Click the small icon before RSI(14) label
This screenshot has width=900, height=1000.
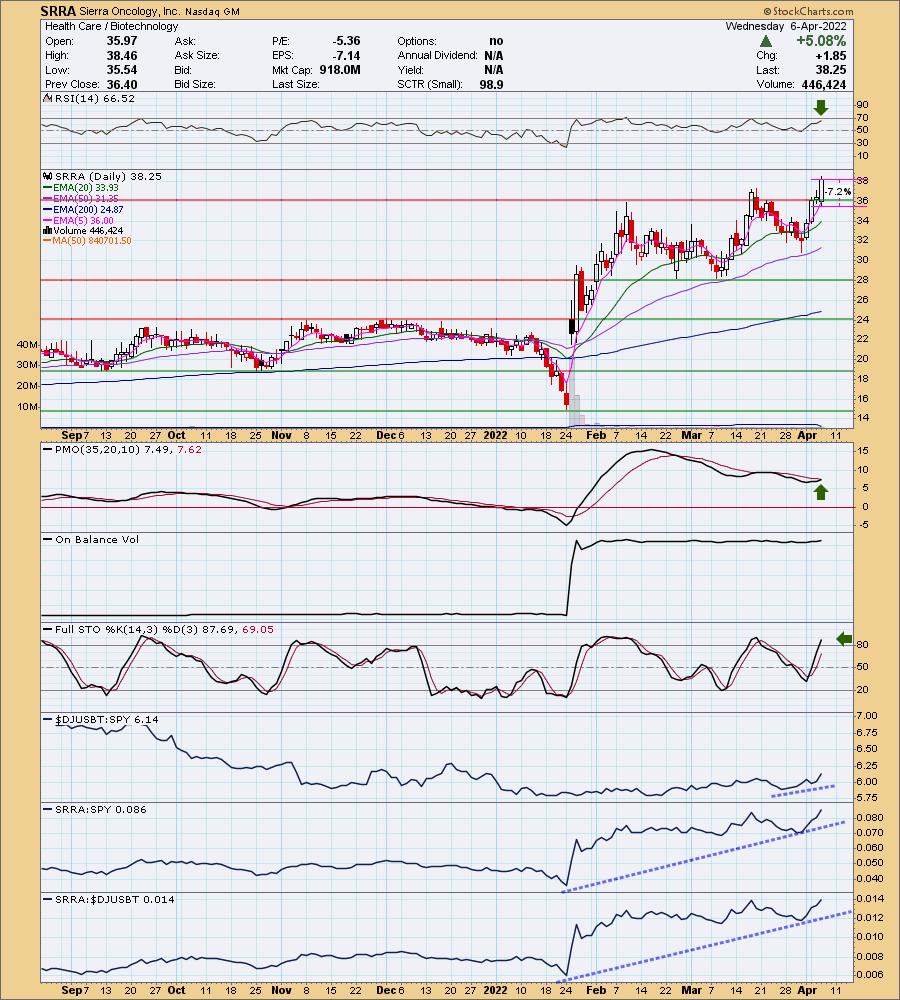point(47,98)
